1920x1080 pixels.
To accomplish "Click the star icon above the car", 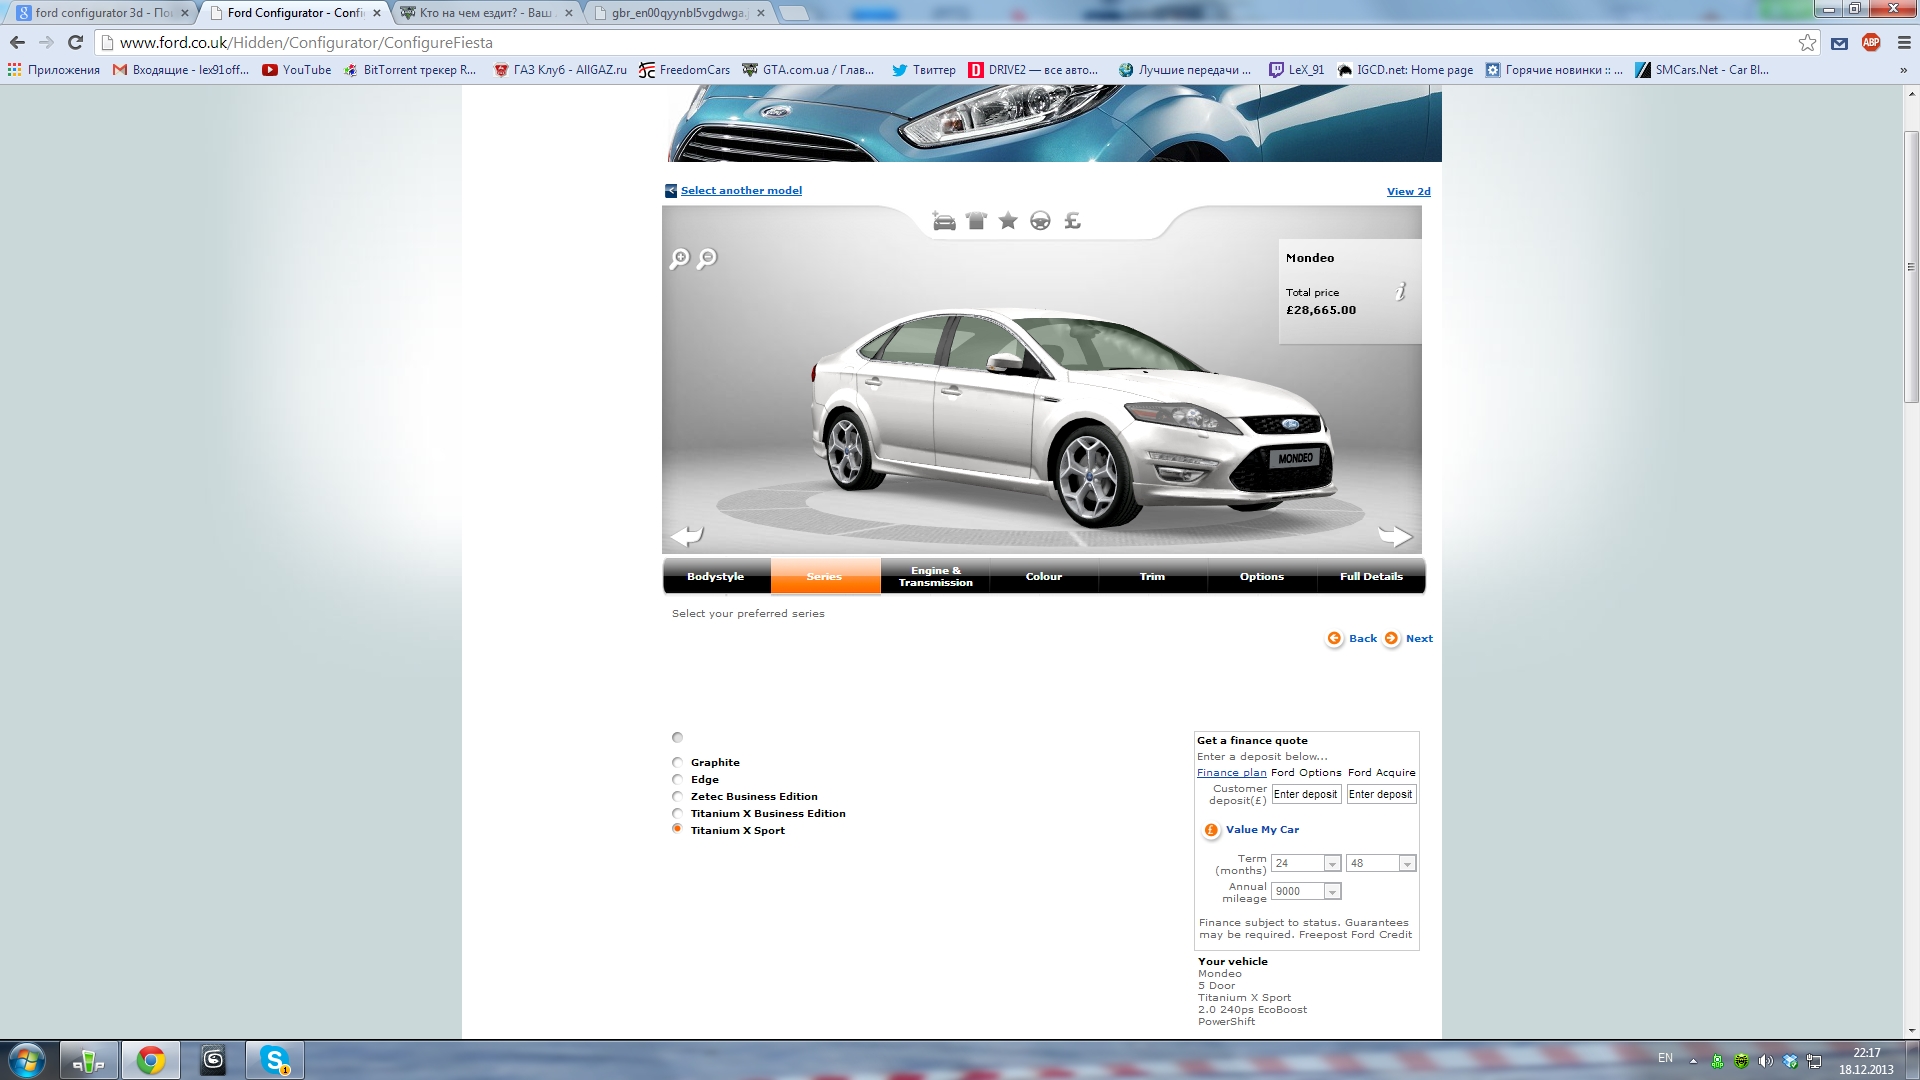I will 1008,221.
